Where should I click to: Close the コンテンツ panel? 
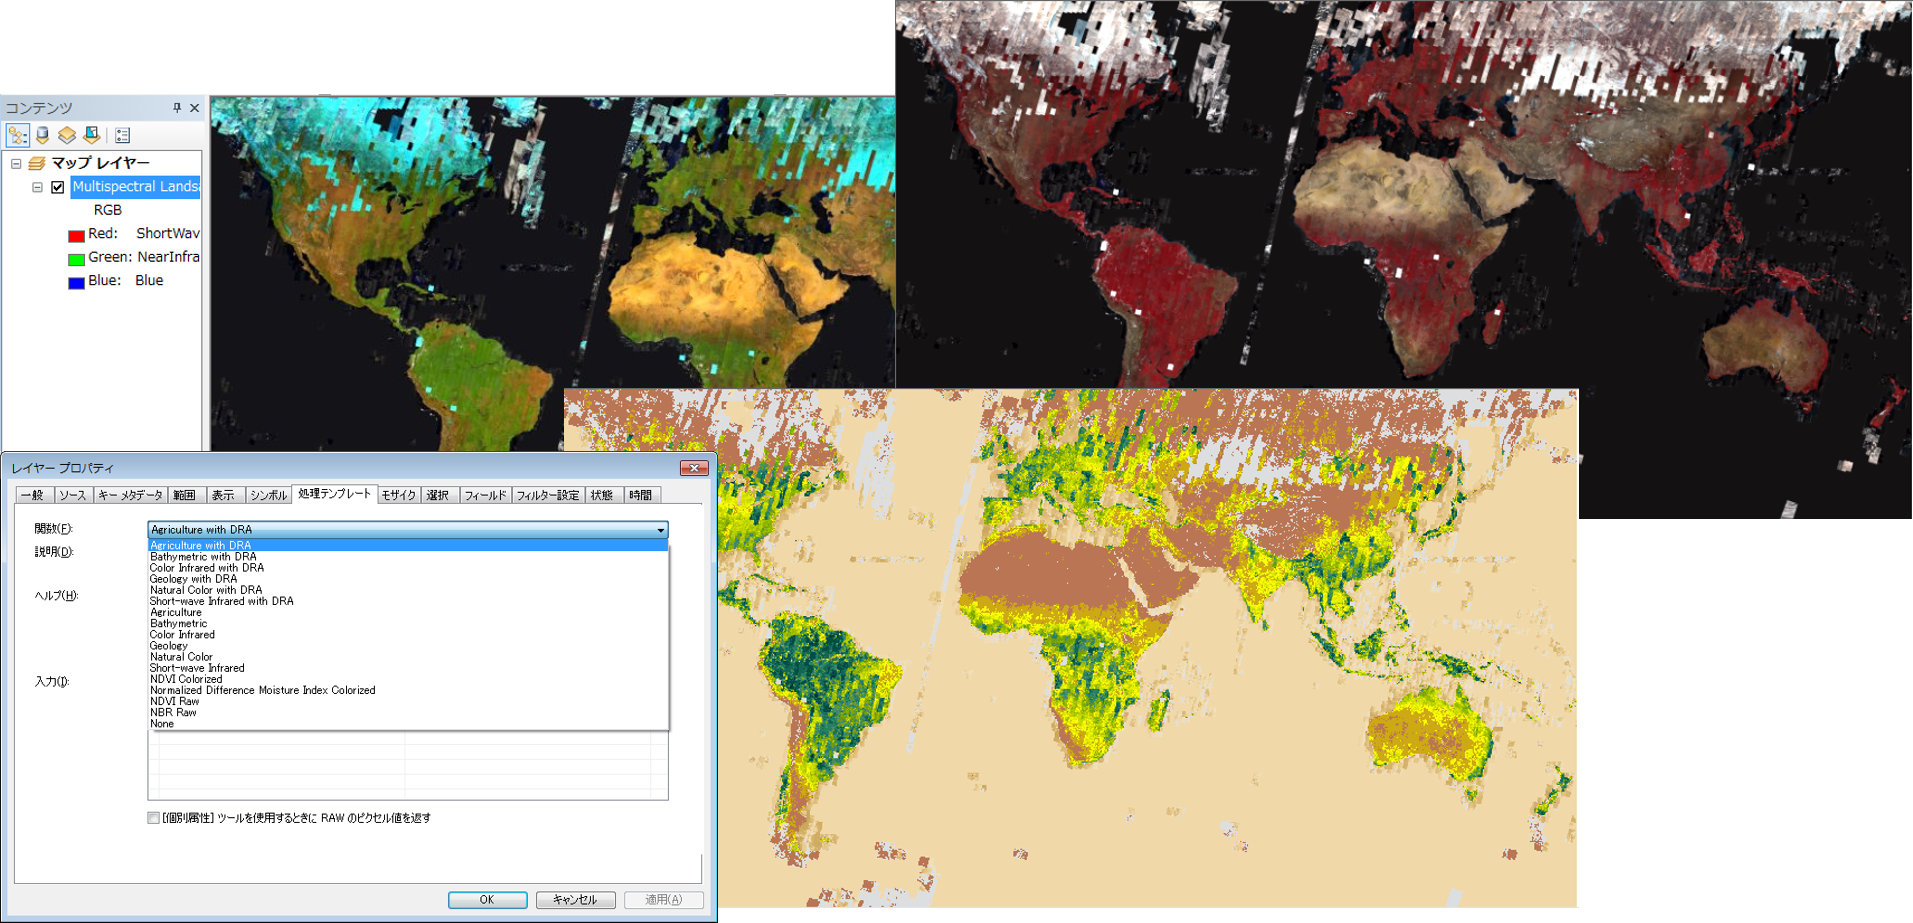pyautogui.click(x=194, y=108)
